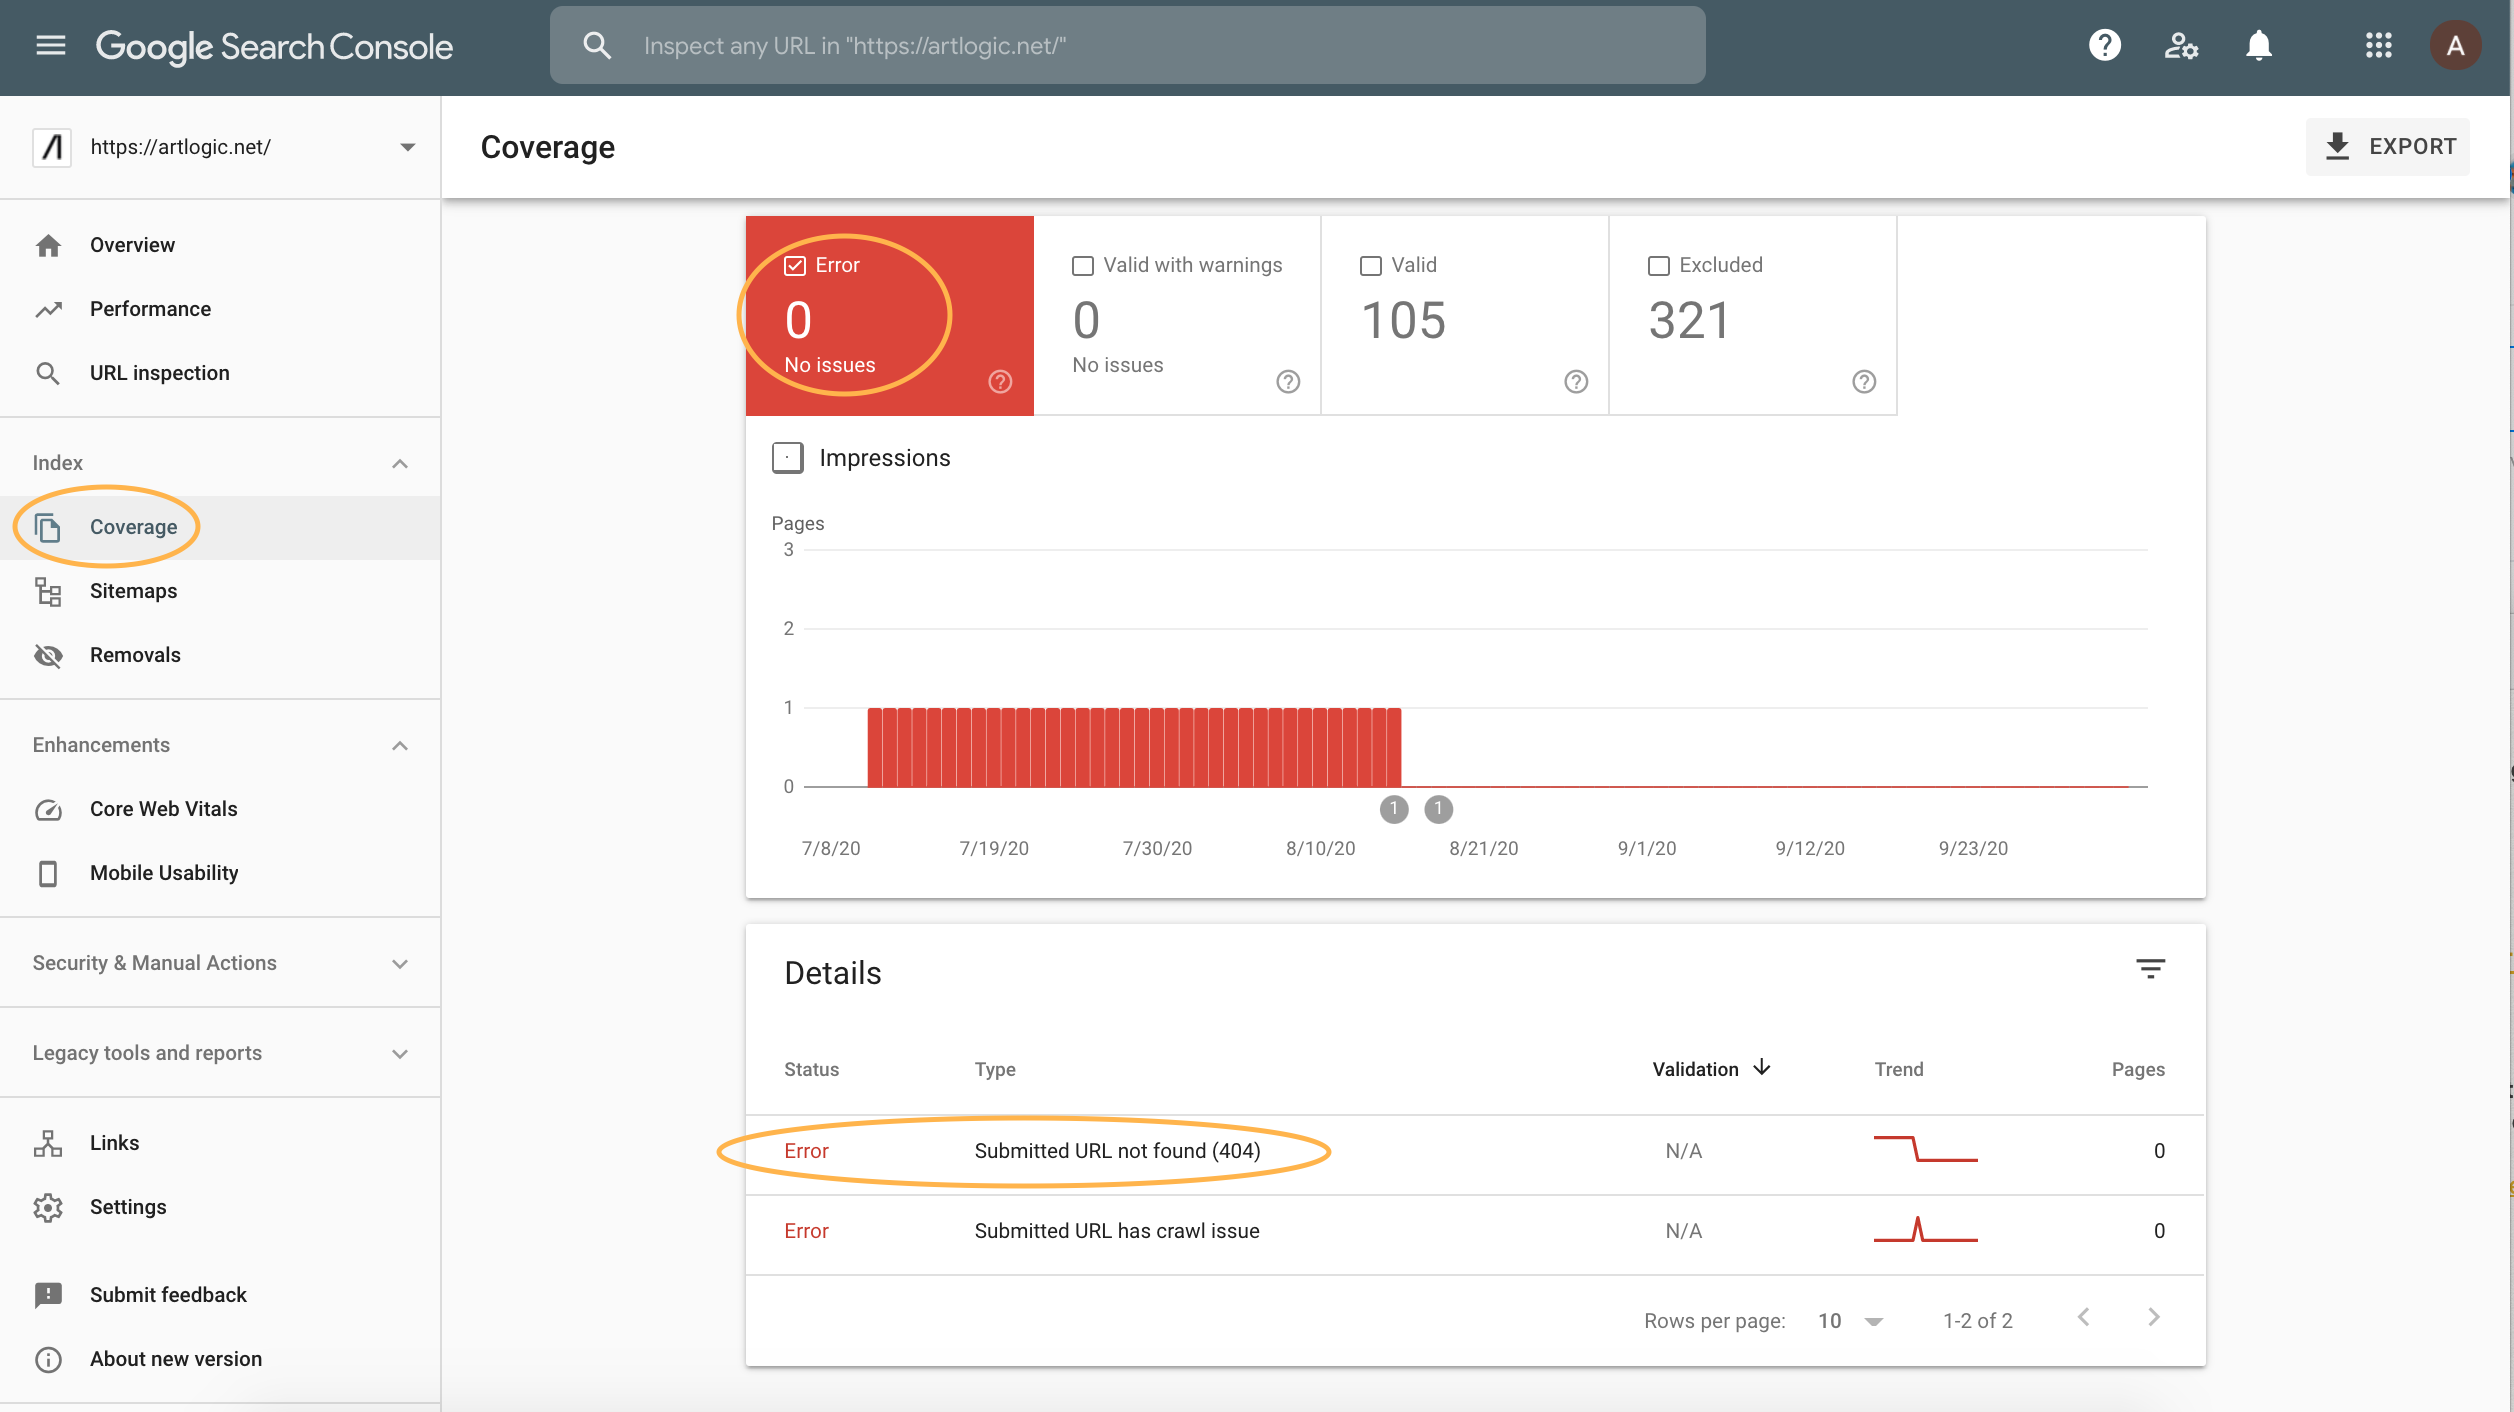The width and height of the screenshot is (2514, 1412).
Task: Click the second chart annotation marker
Action: coord(1438,810)
